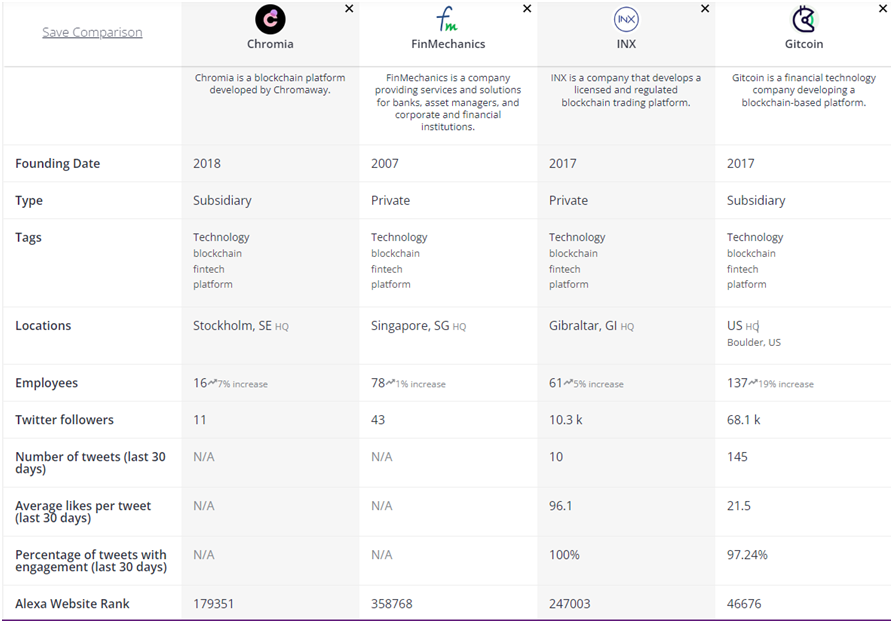Click Chromia's 7% increase employee trend
This screenshot has width=893, height=623.
pyautogui.click(x=237, y=384)
